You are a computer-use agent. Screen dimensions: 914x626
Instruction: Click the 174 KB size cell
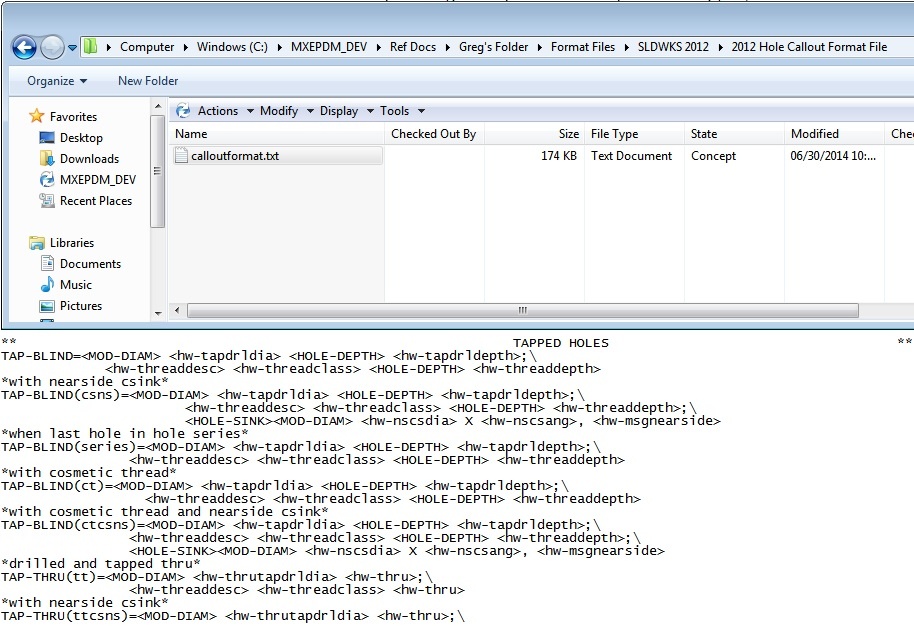(558, 156)
